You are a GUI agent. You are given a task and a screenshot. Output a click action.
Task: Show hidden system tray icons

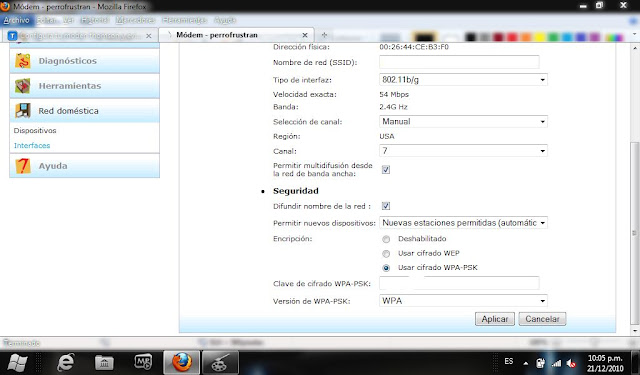click(526, 363)
